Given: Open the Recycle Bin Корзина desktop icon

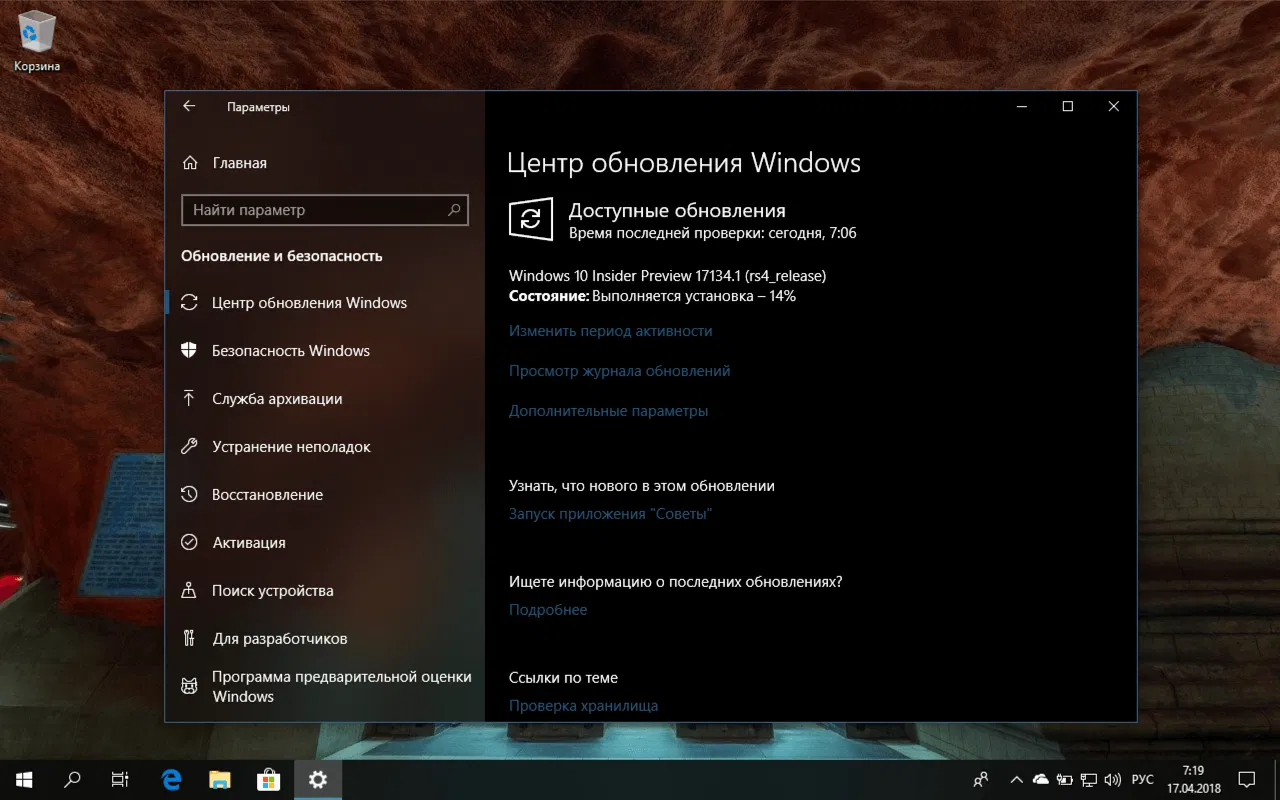Looking at the screenshot, I should [x=37, y=43].
